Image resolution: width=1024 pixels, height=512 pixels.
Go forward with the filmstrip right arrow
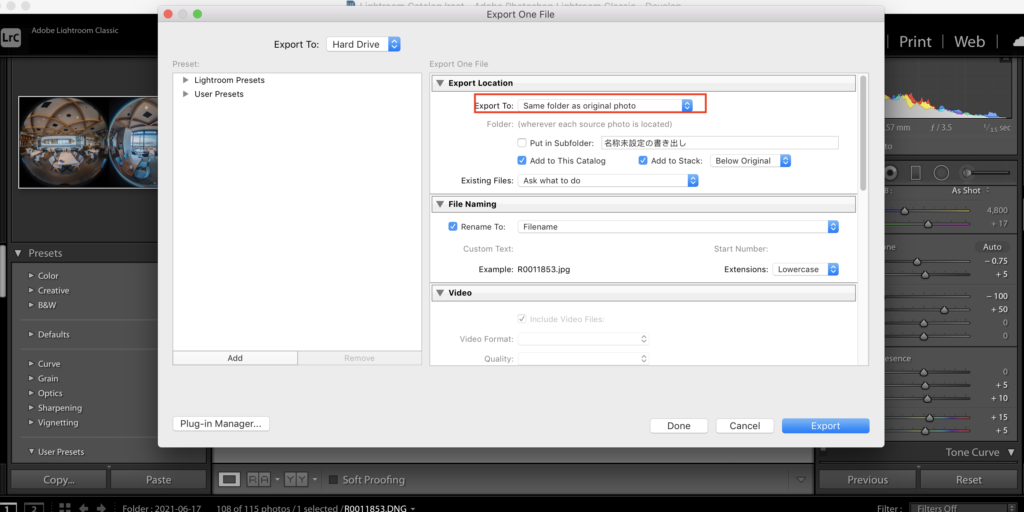click(101, 507)
